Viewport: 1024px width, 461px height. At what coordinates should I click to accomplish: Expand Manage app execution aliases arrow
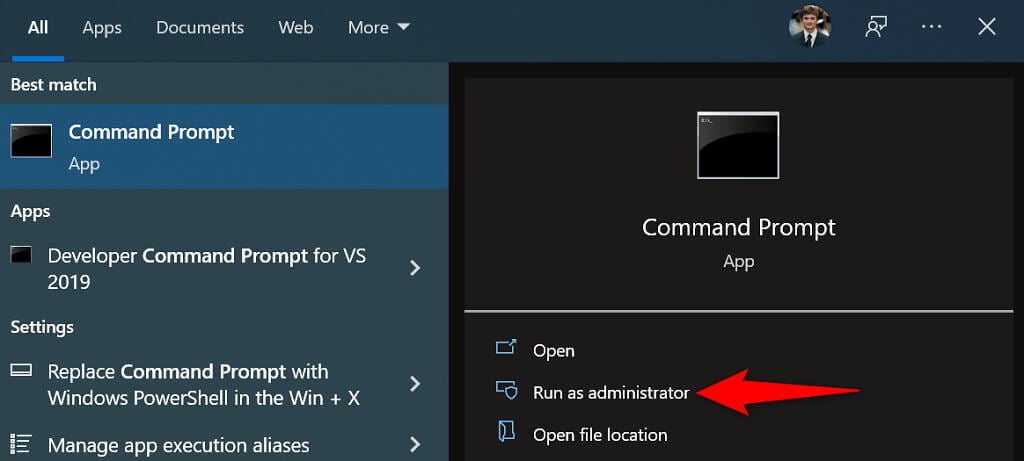tap(416, 444)
